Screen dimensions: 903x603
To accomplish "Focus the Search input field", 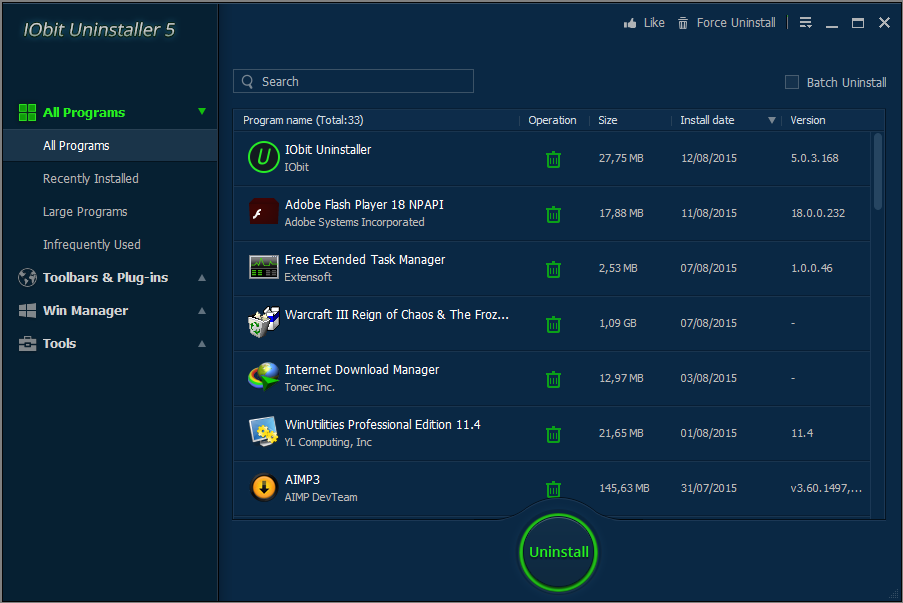I will click(353, 81).
